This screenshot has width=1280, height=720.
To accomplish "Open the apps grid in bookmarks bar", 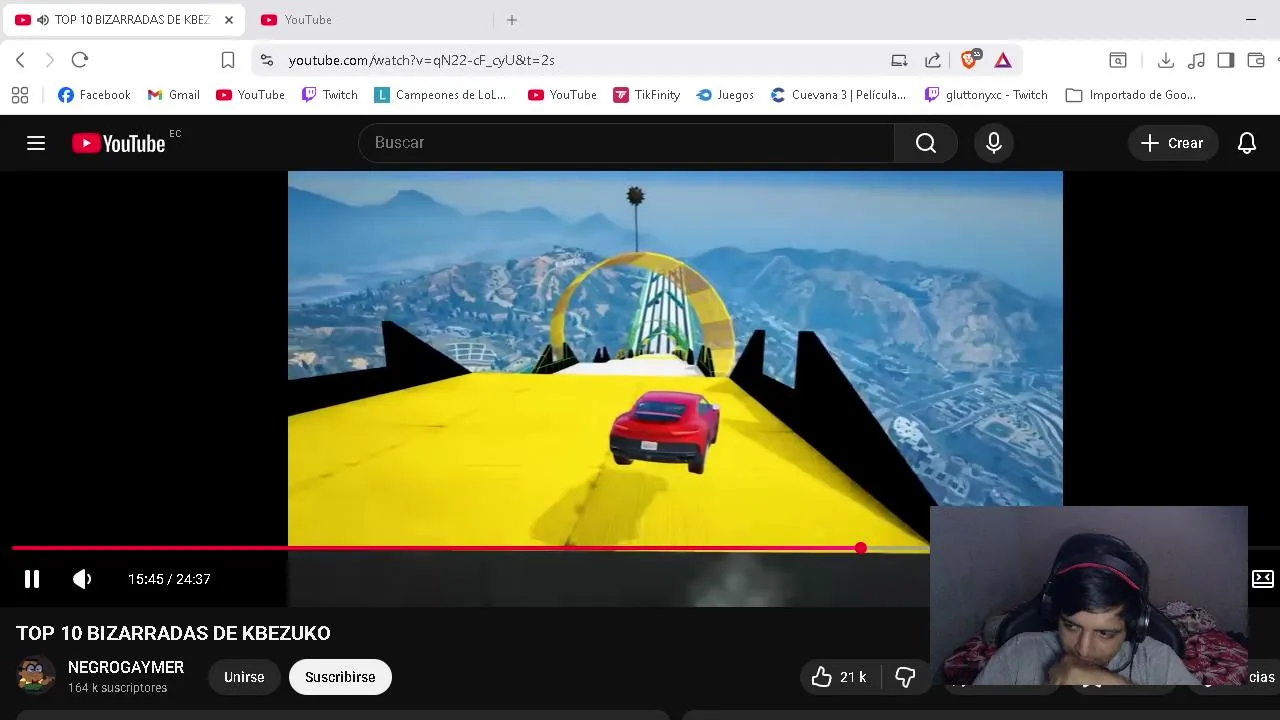I will pos(20,95).
